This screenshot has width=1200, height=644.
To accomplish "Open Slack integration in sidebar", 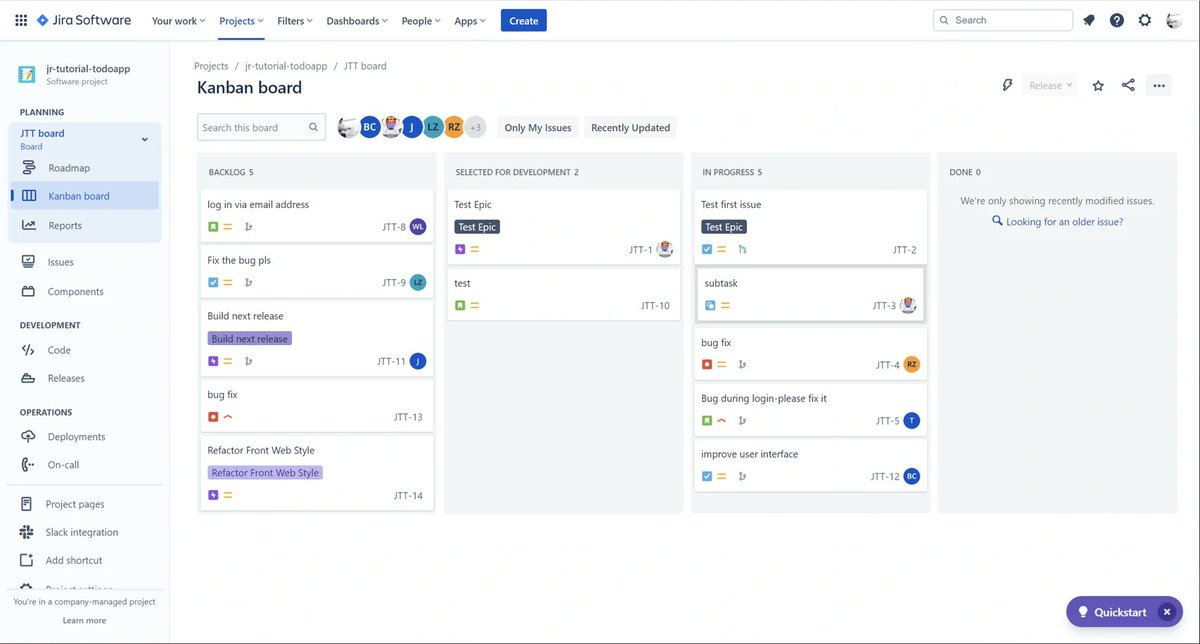I will (85, 532).
